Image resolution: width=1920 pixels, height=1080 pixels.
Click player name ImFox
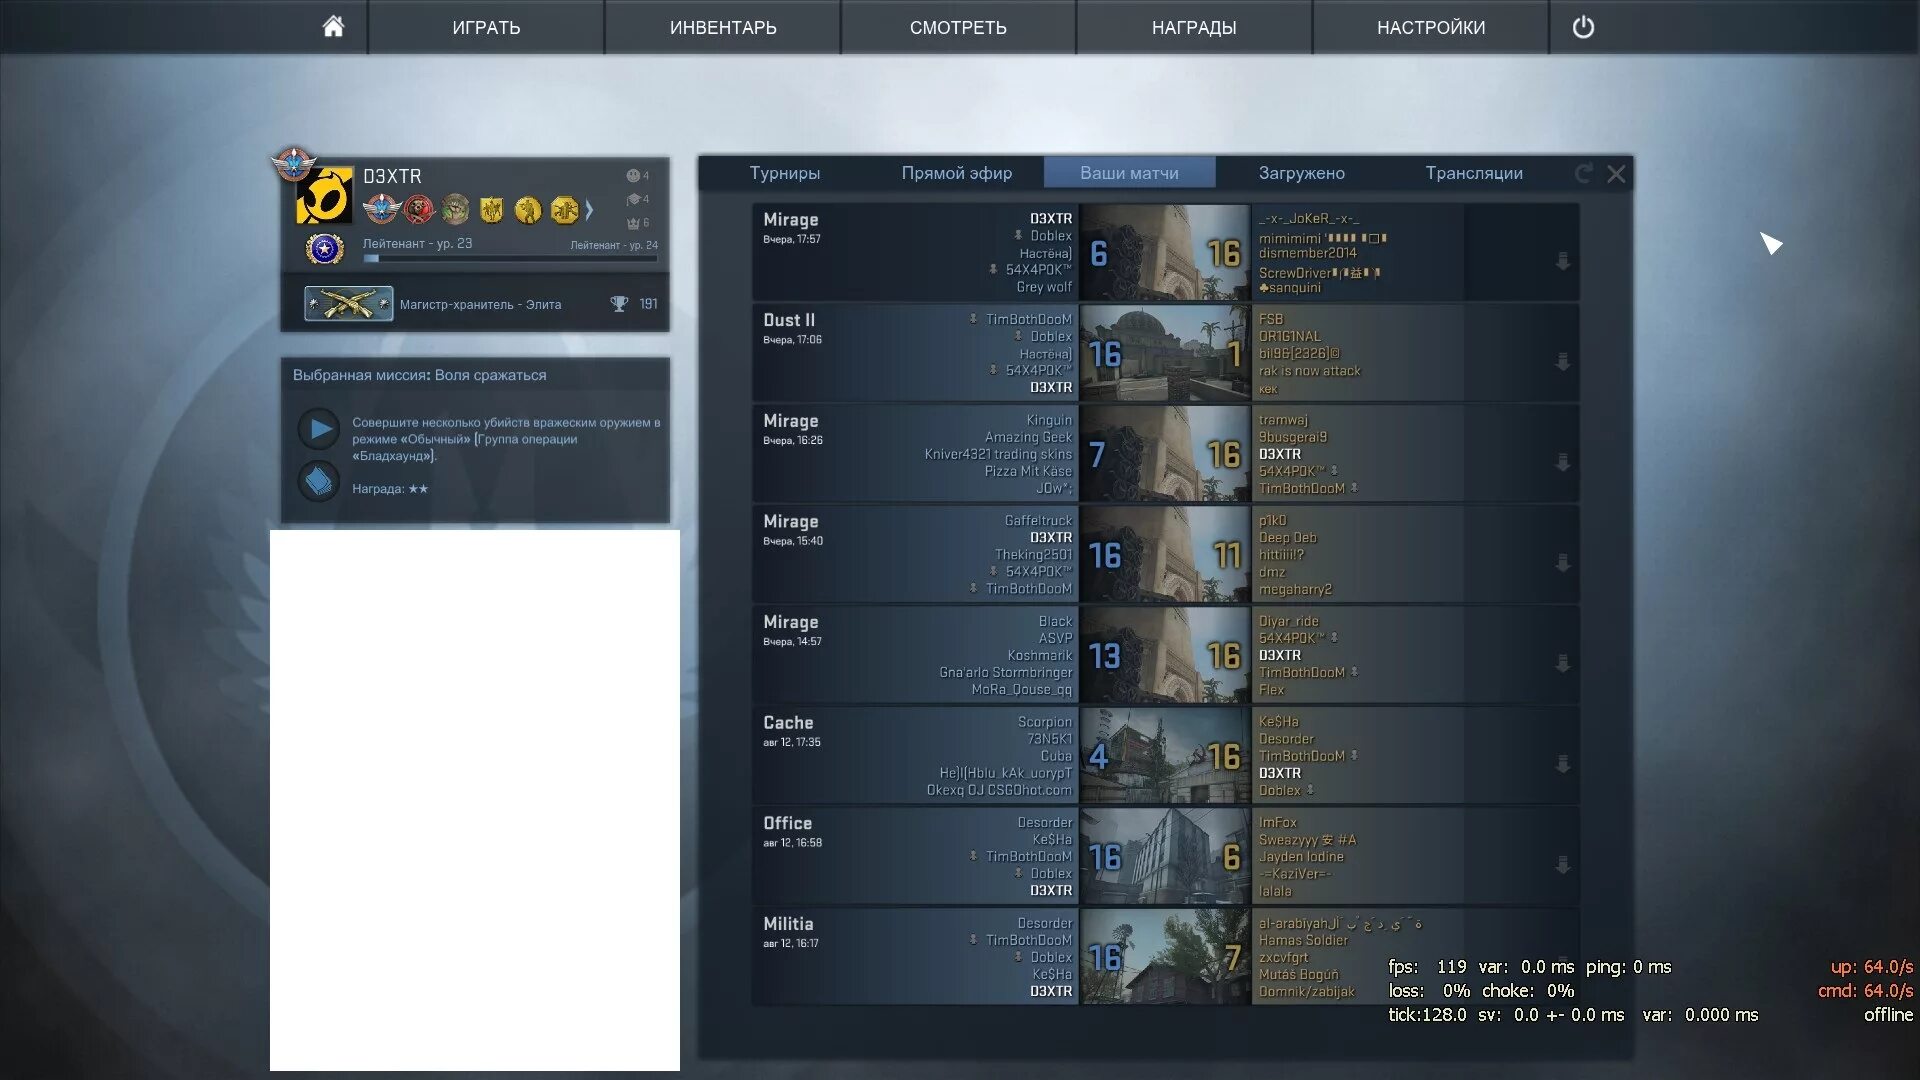[x=1277, y=822]
